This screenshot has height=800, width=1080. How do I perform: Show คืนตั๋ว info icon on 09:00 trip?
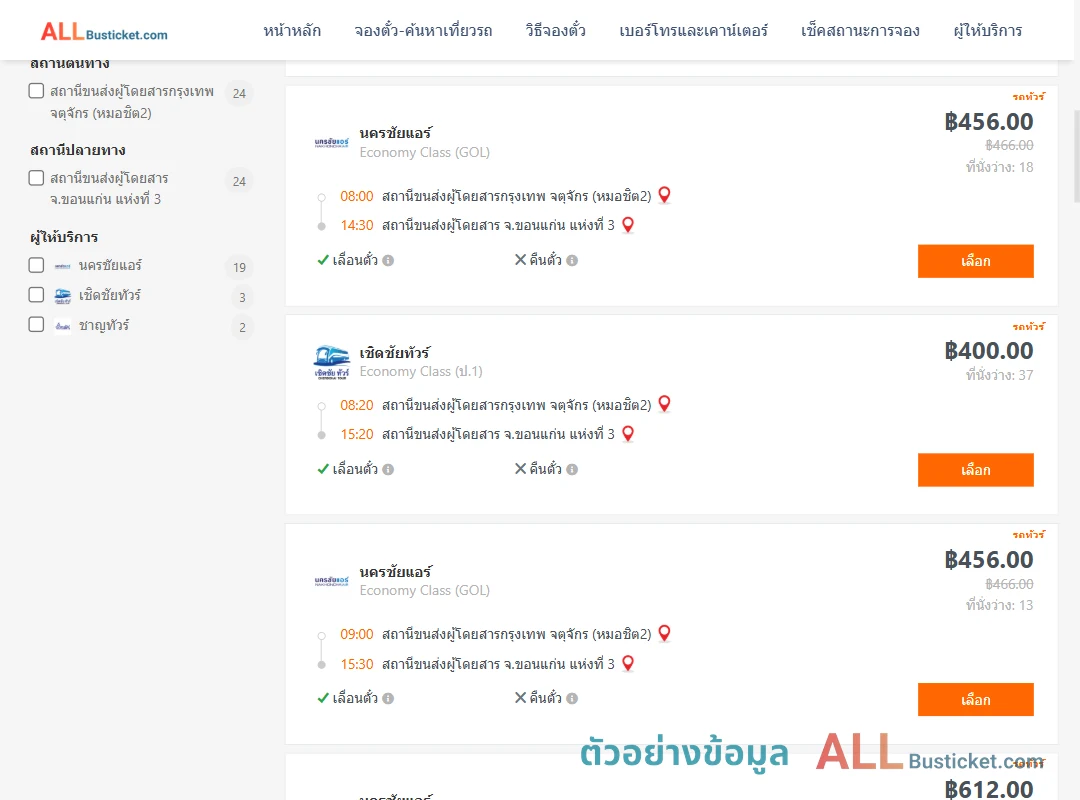point(572,698)
